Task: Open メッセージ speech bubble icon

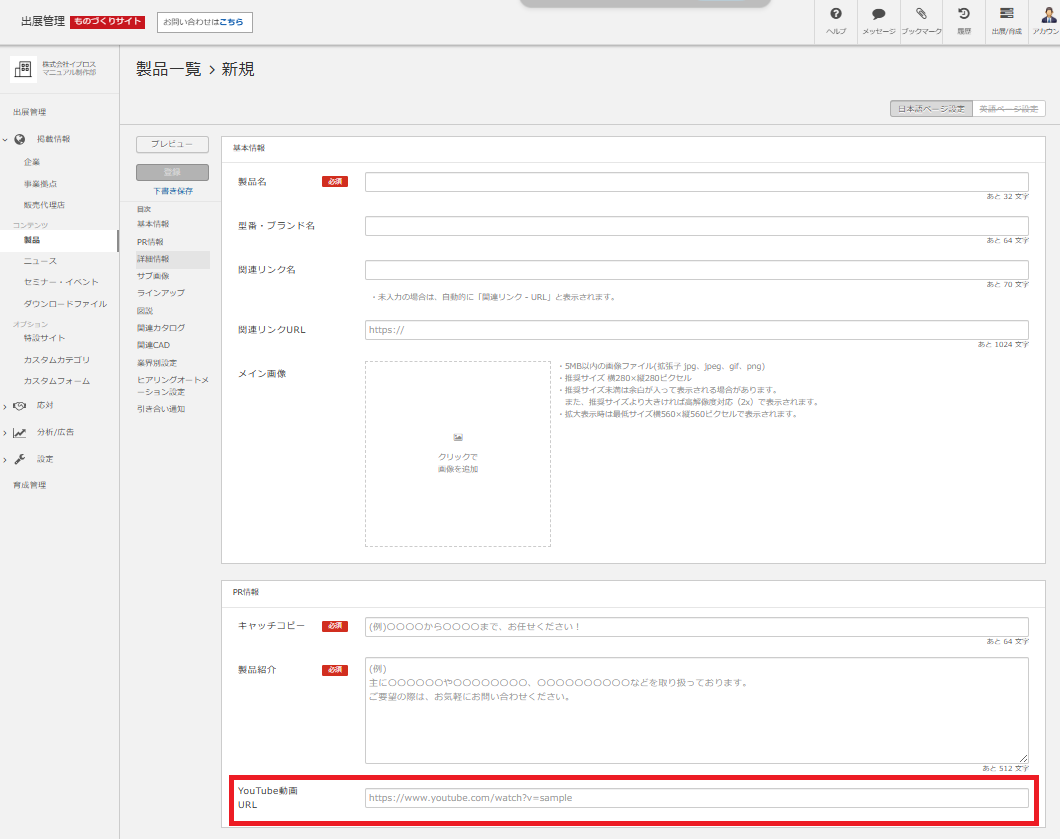Action: pos(878,15)
